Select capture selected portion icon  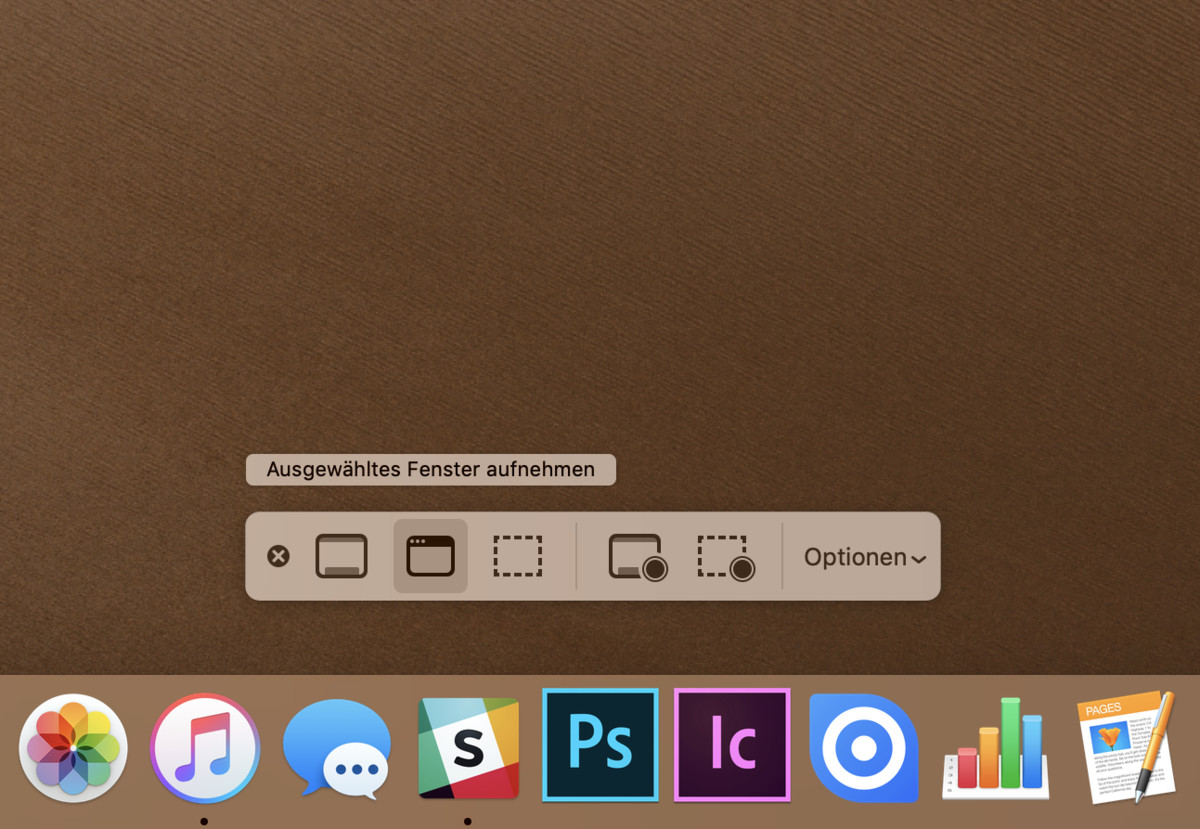[518, 556]
